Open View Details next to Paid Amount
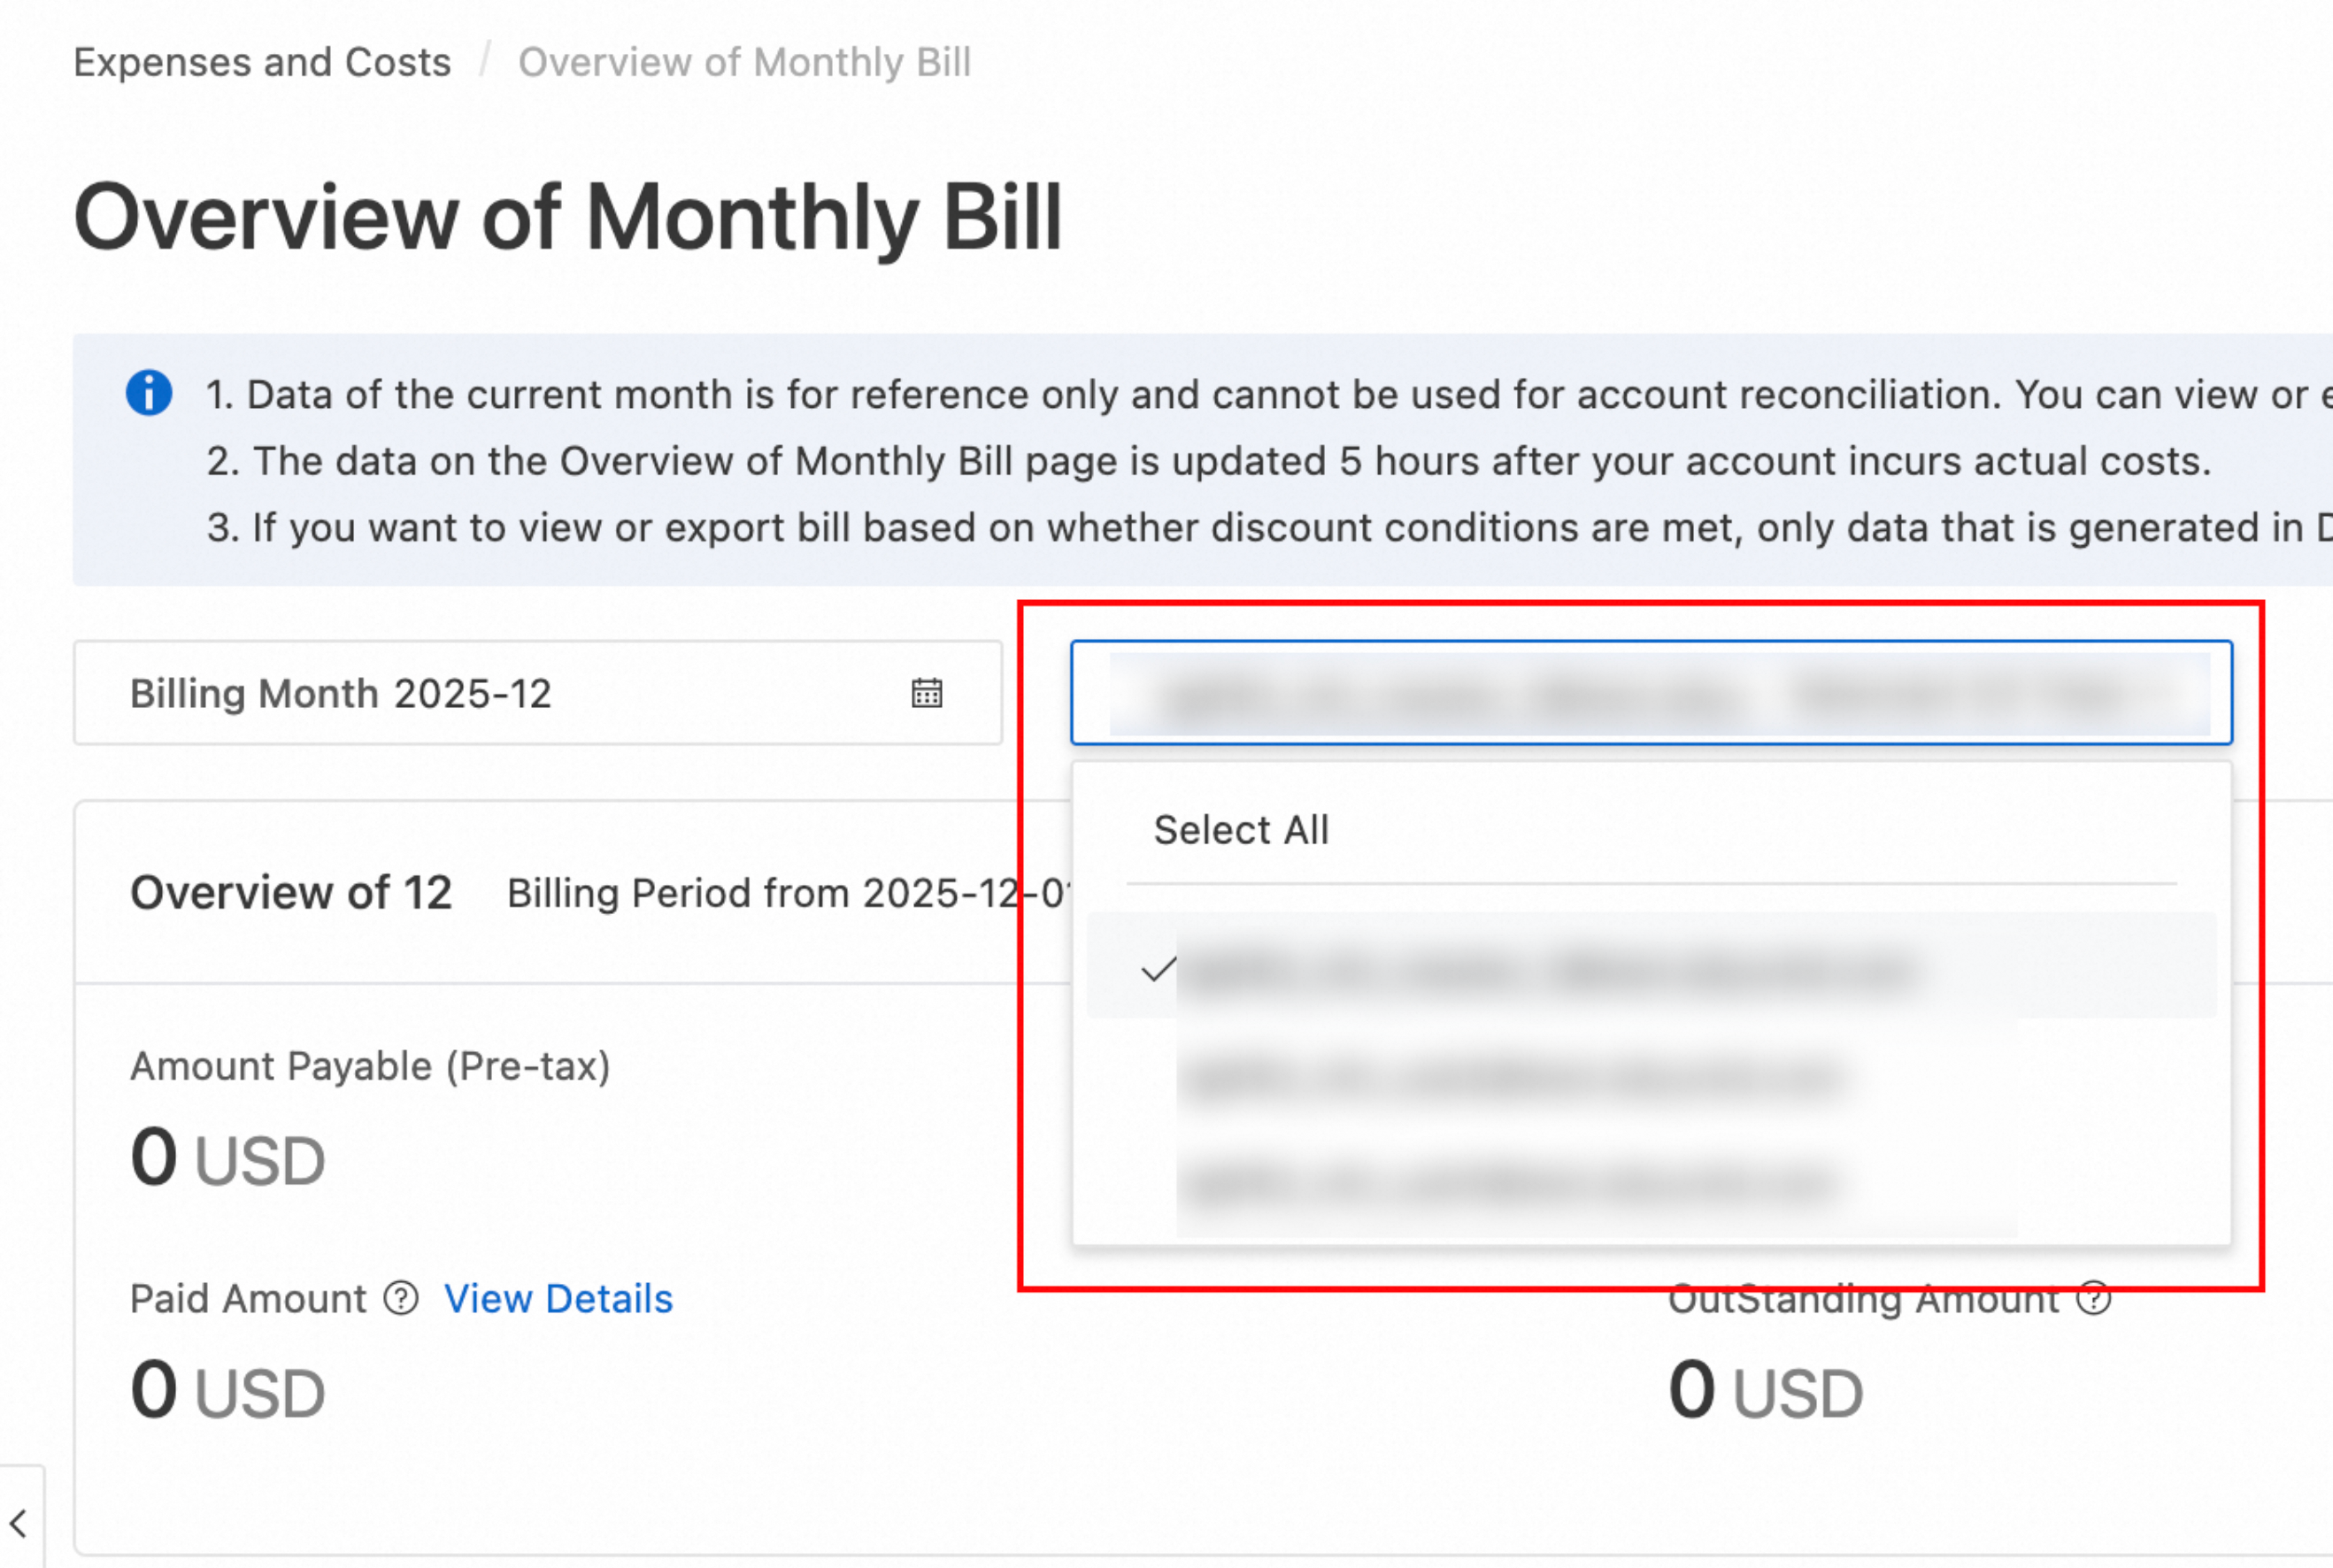This screenshot has height=1568, width=2333. [x=558, y=1298]
